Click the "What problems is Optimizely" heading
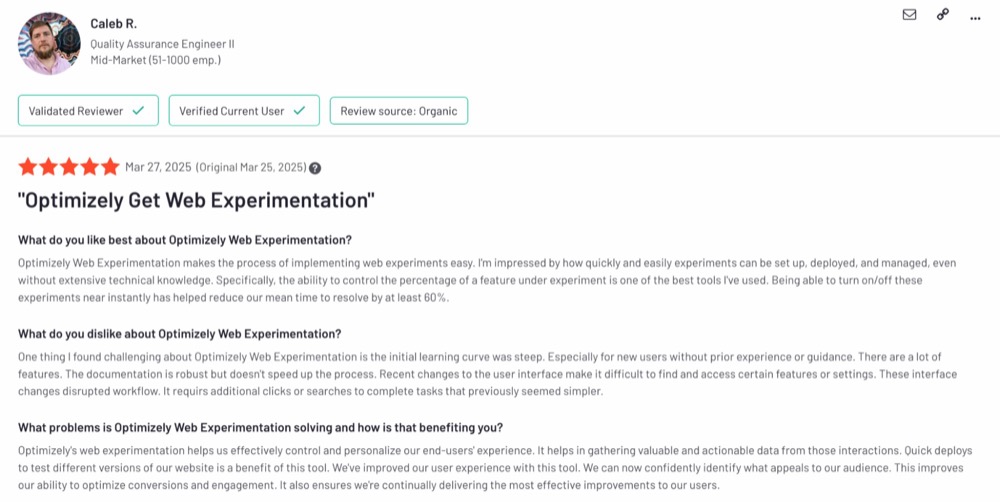The width and height of the screenshot is (1000, 504). coord(260,427)
